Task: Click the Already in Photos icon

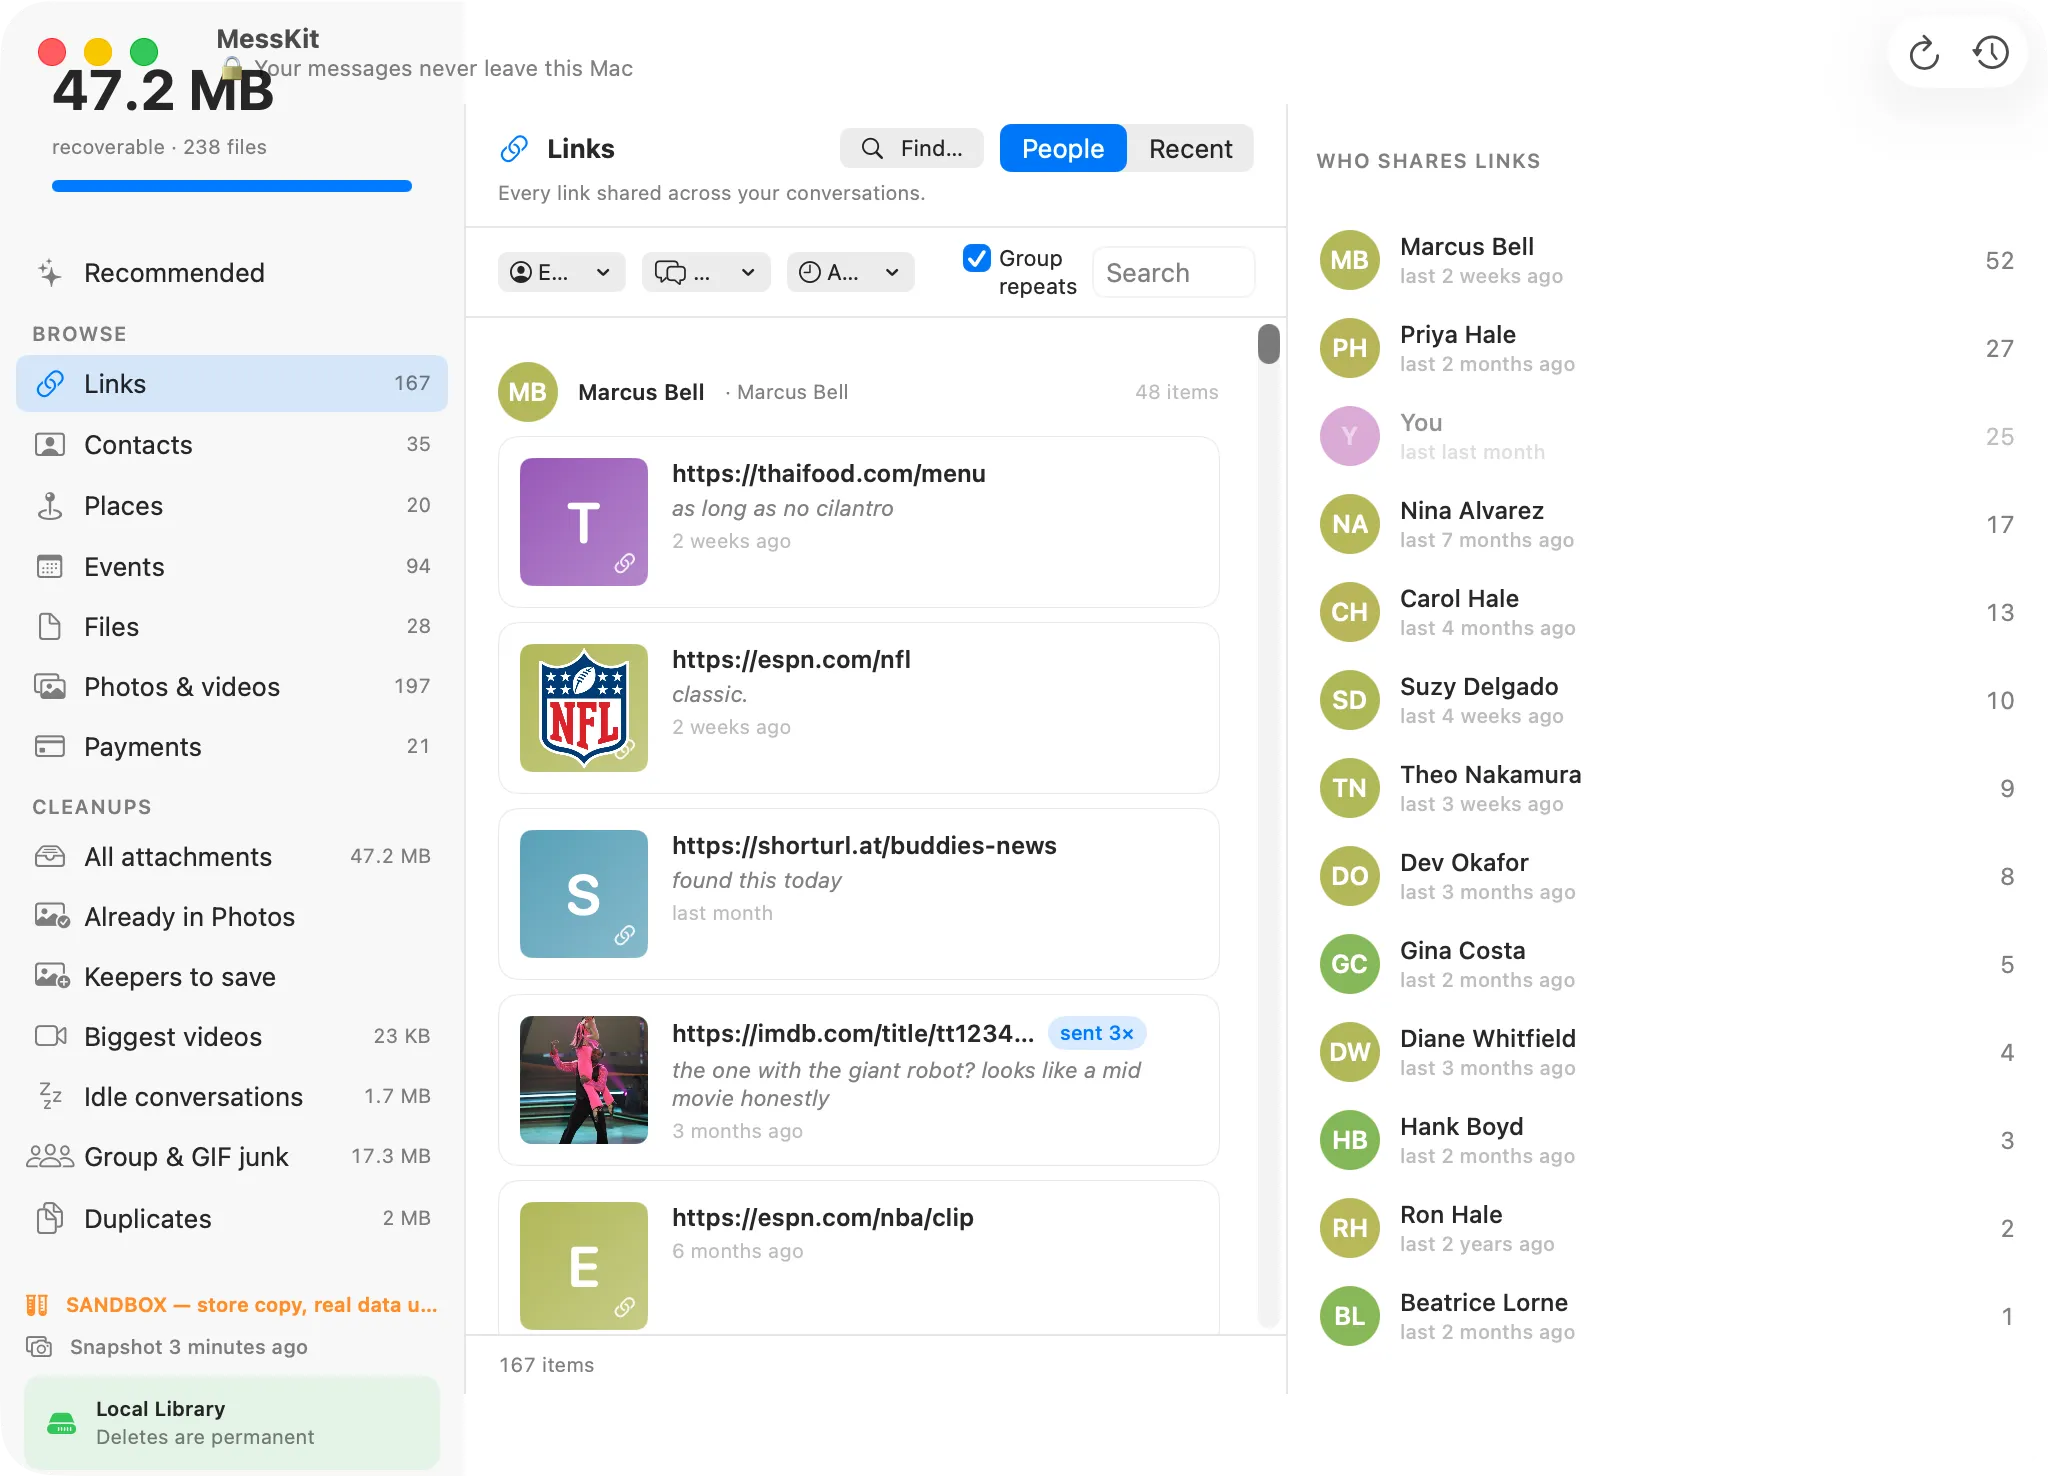Action: tap(52, 917)
